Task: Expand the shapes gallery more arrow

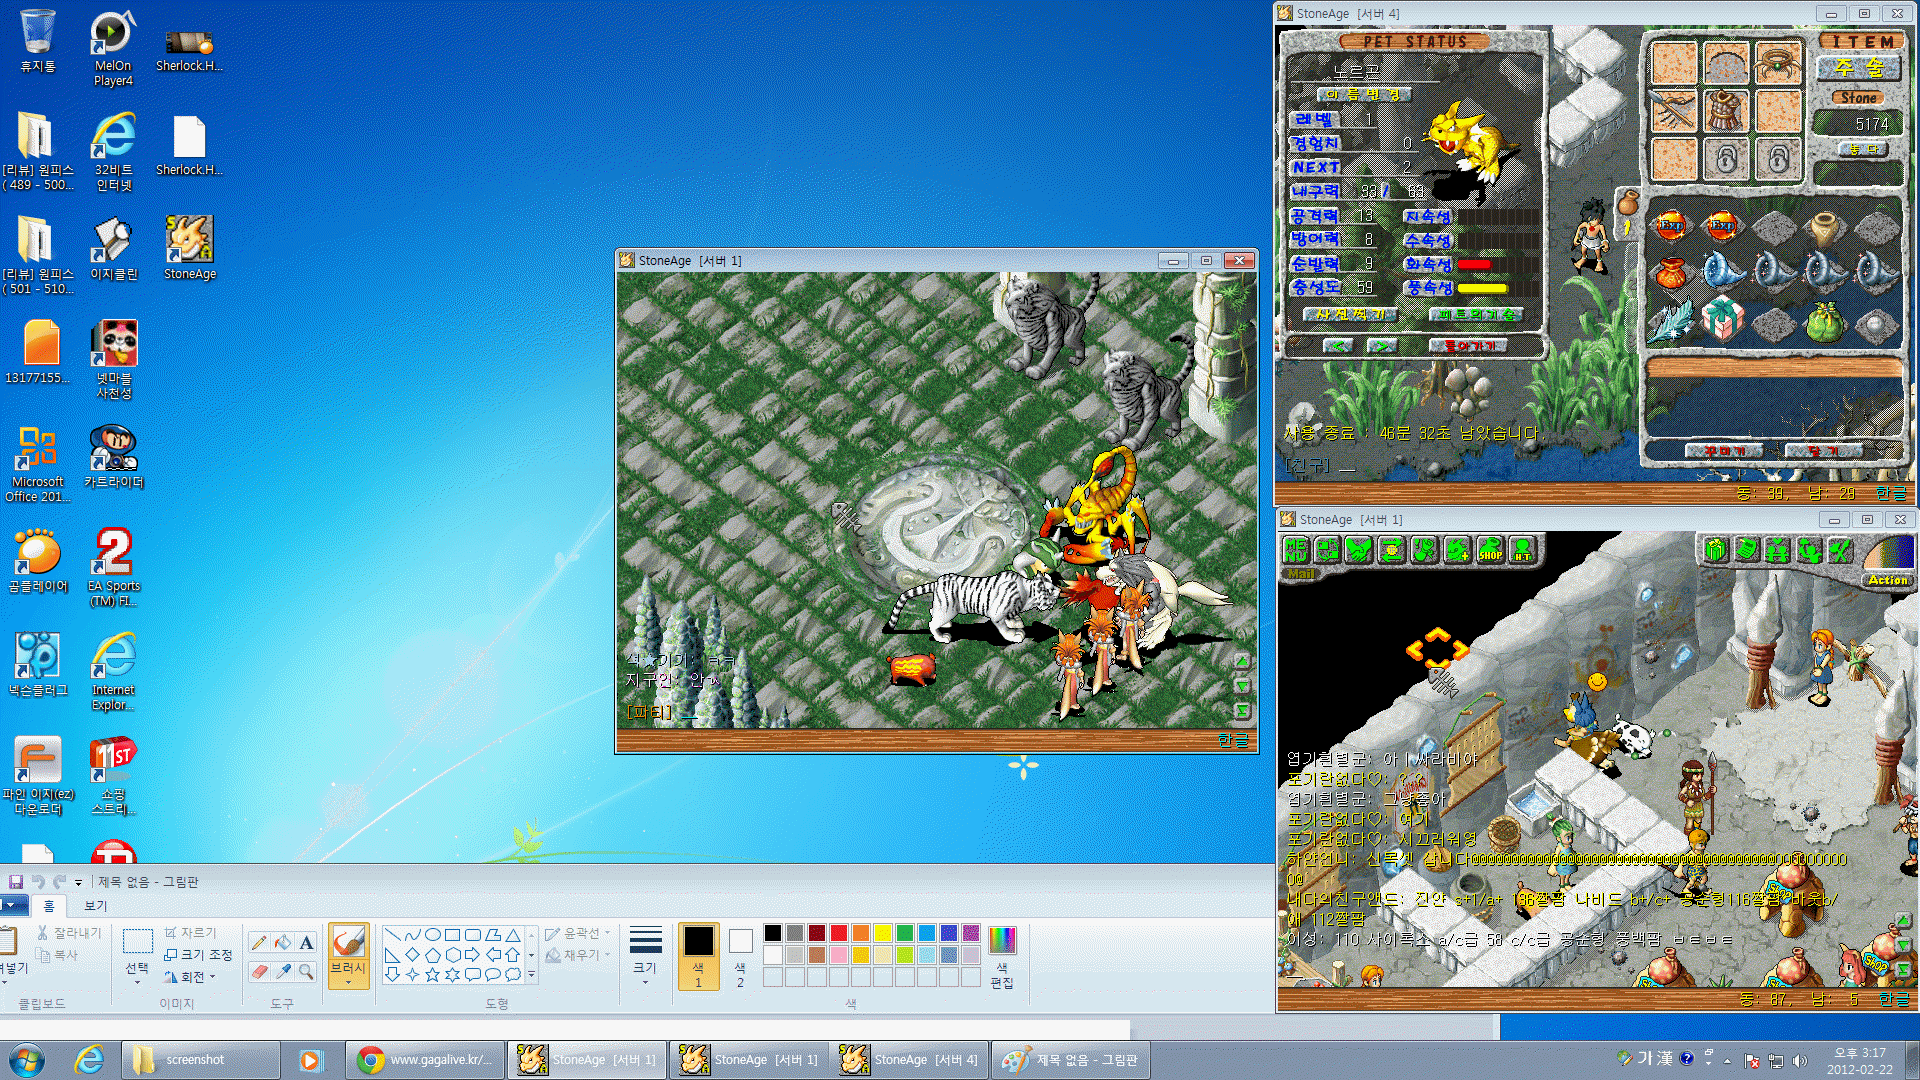Action: [531, 974]
